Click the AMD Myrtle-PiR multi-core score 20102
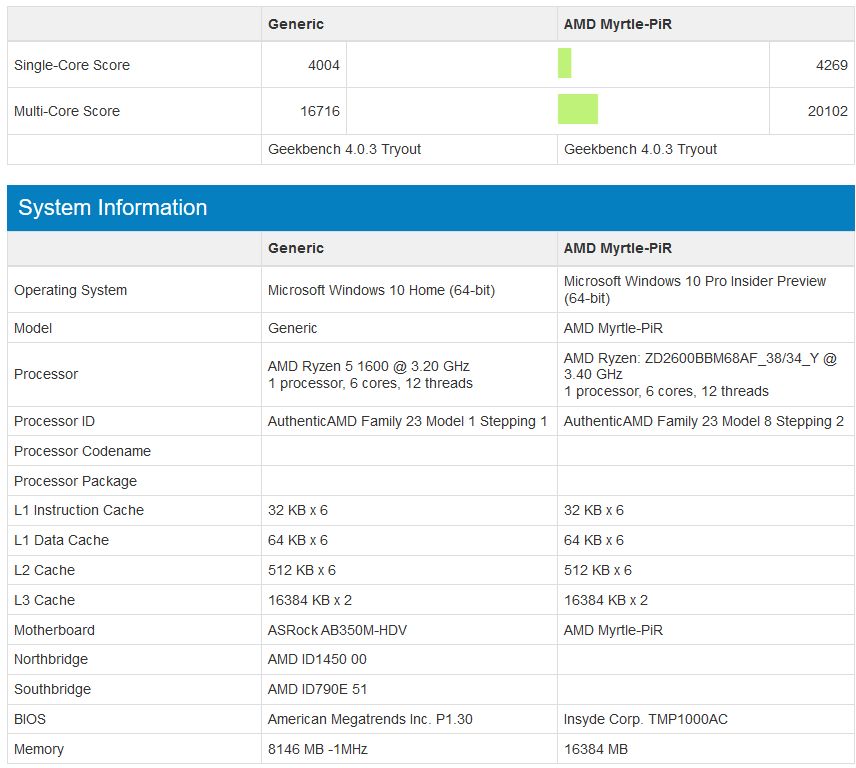Image resolution: width=856 pixels, height=768 pixels. point(828,111)
